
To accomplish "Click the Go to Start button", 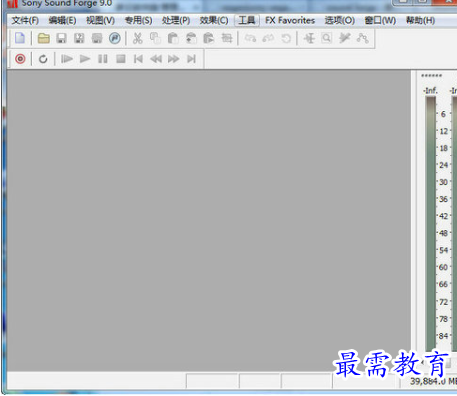I will point(138,59).
